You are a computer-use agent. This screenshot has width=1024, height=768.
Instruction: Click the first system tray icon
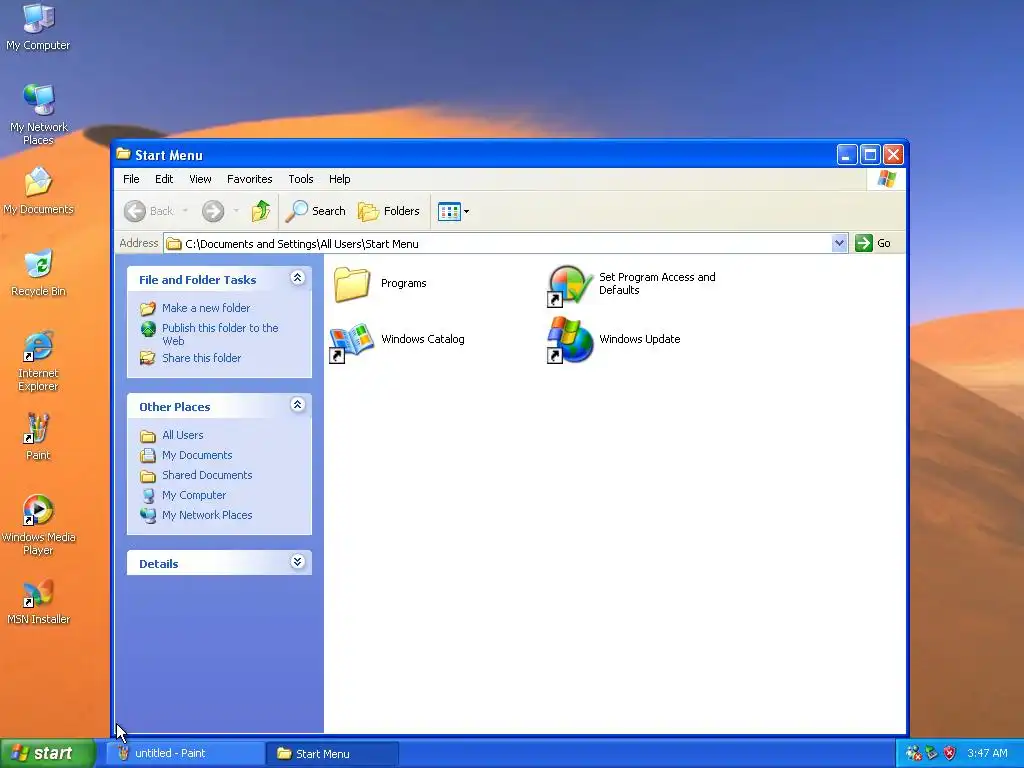tap(913, 753)
